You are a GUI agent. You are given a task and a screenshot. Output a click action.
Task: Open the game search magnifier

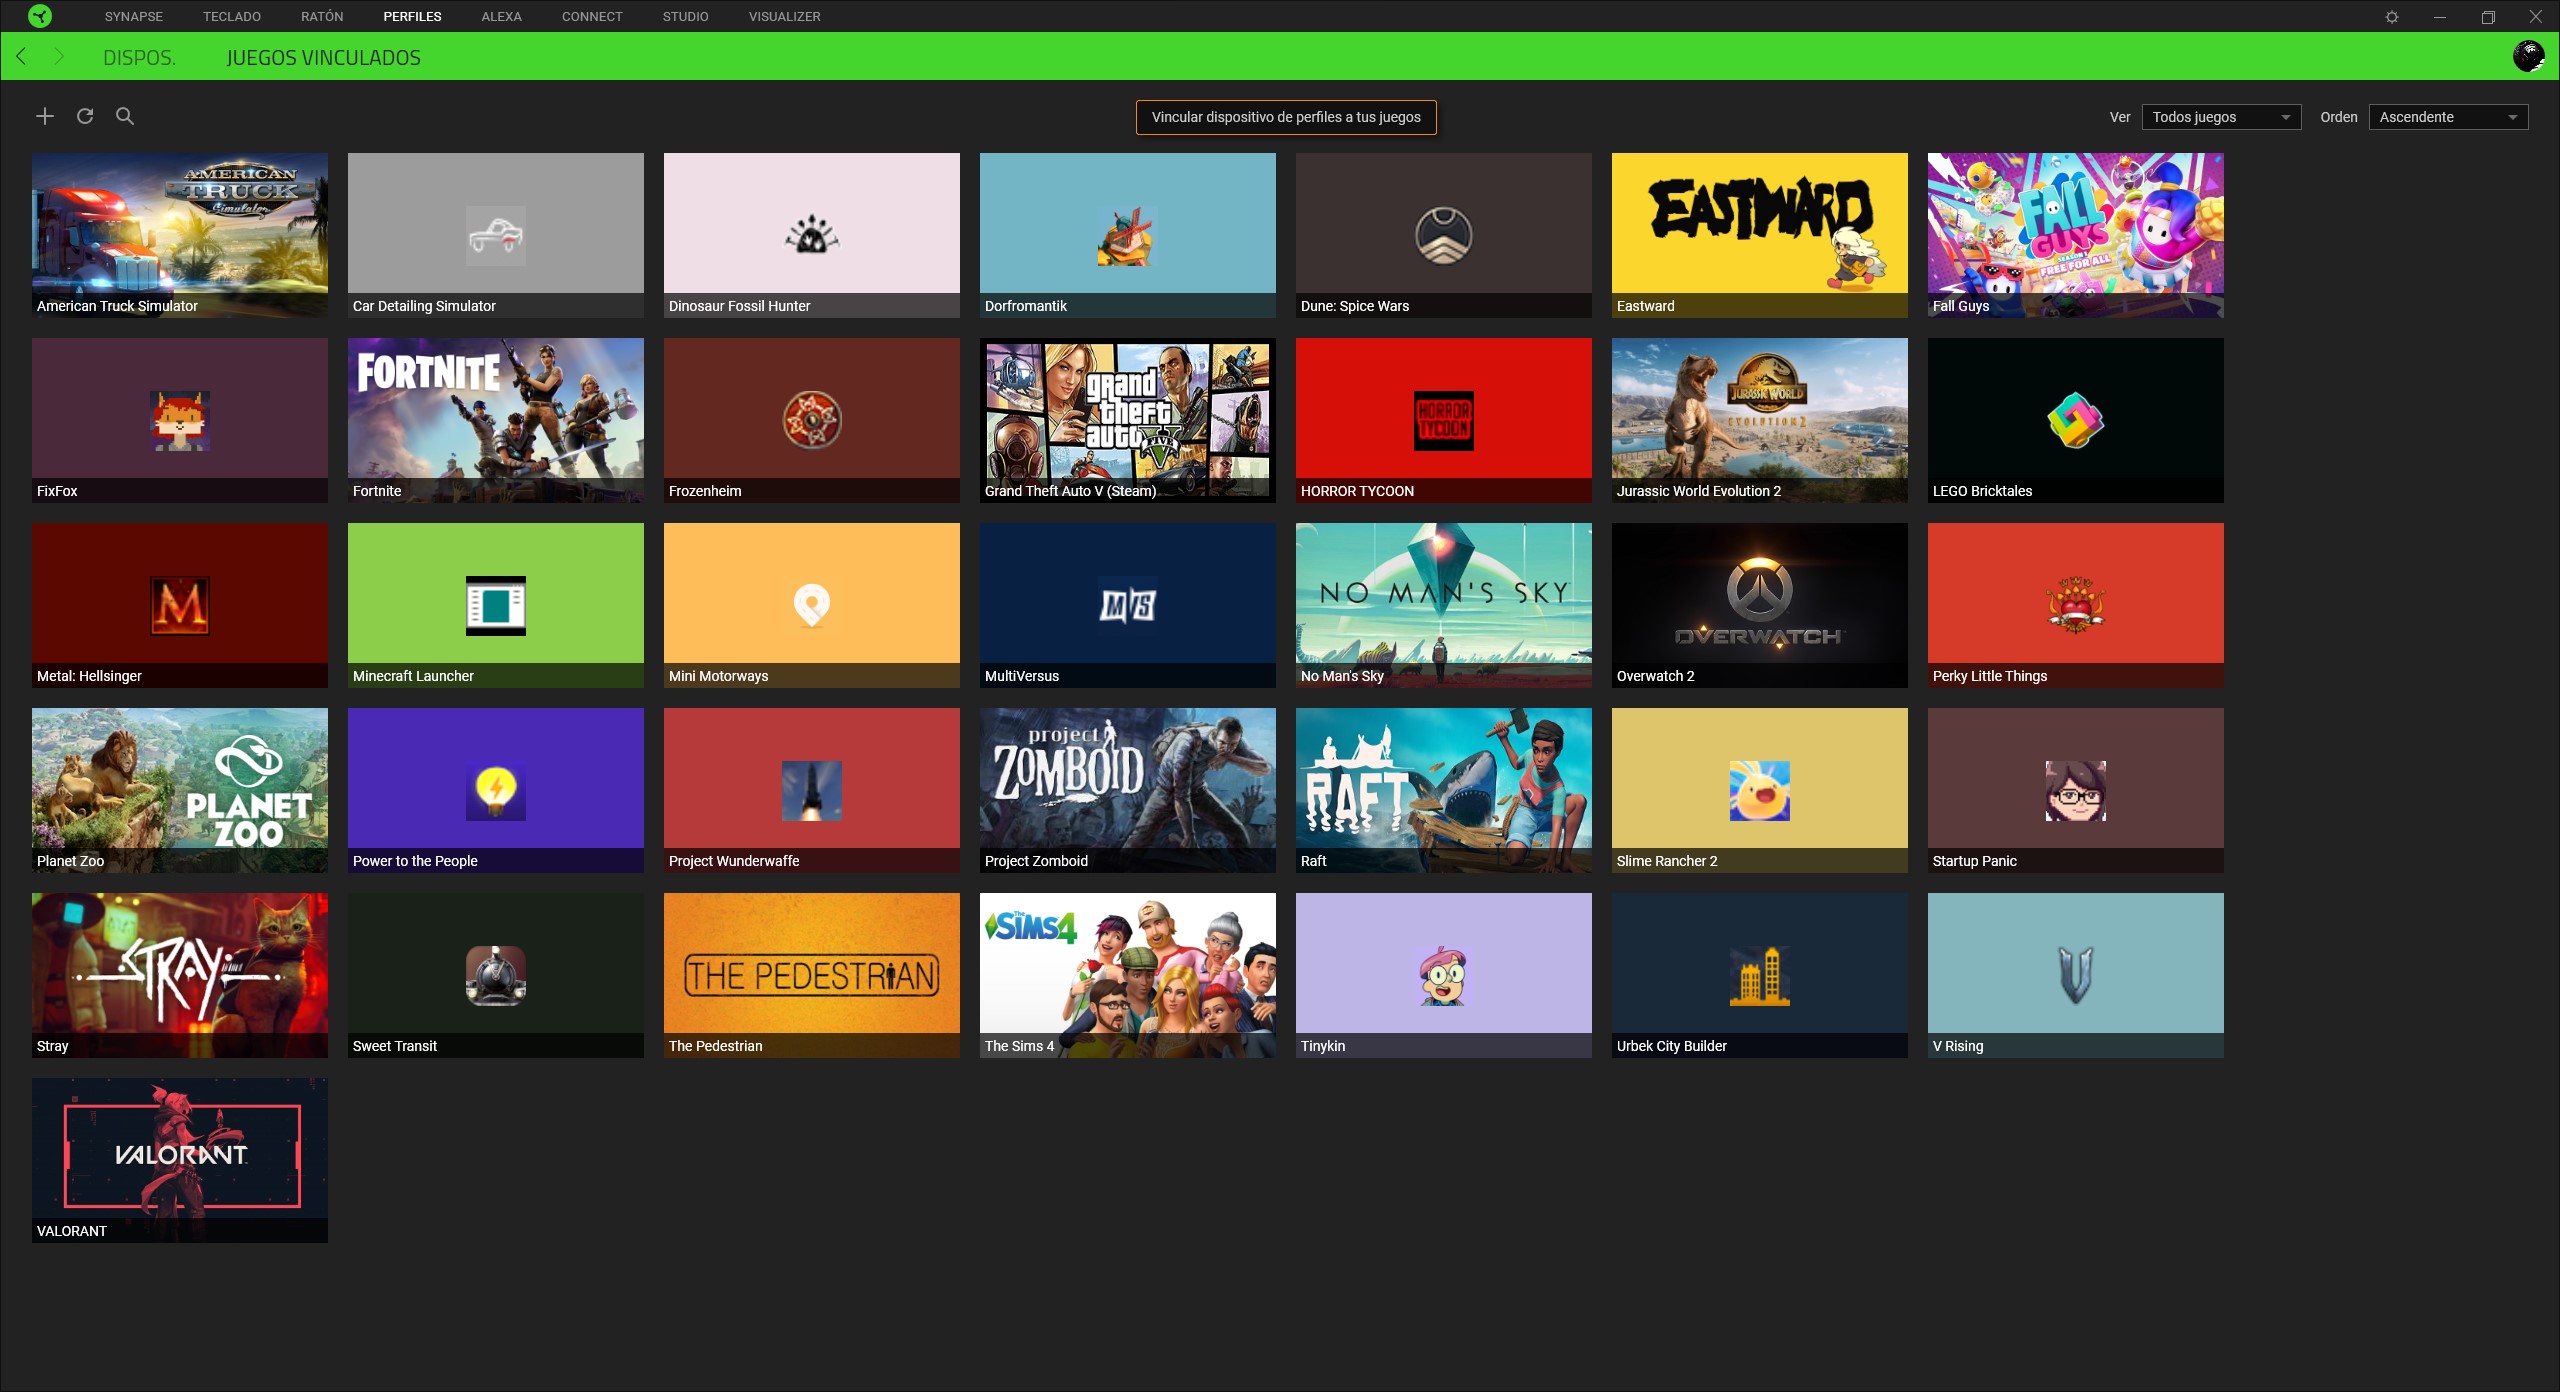(125, 116)
